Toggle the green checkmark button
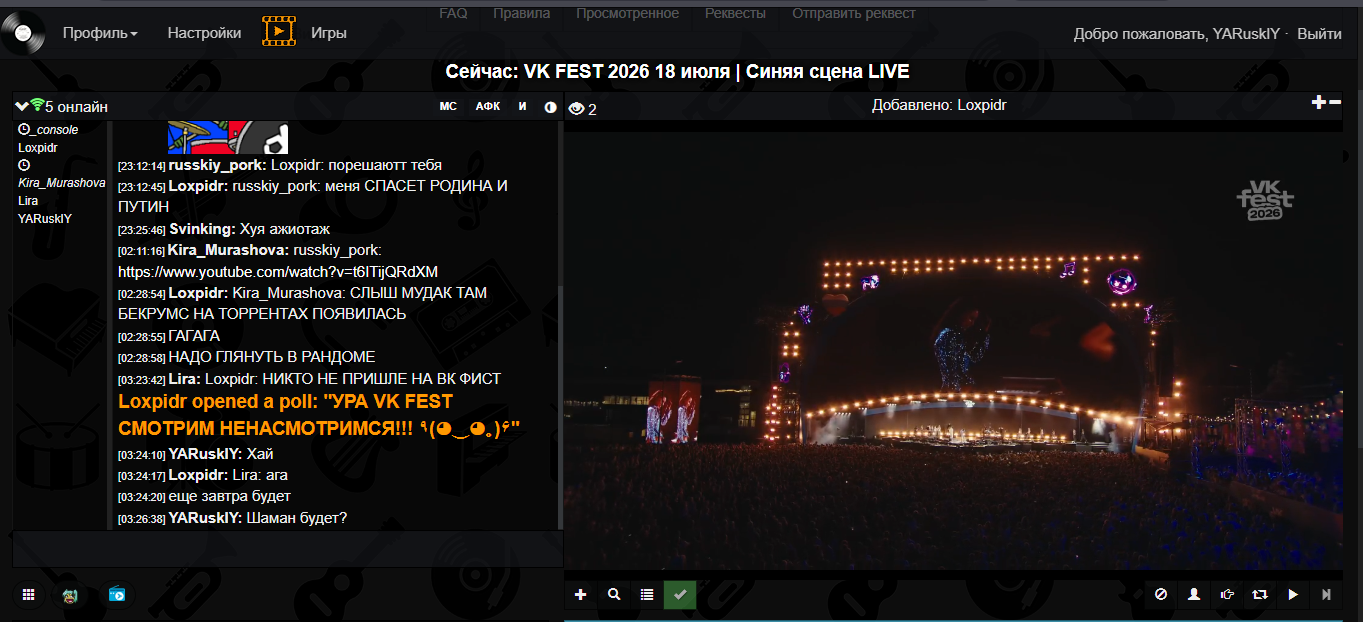1363x622 pixels. click(680, 594)
